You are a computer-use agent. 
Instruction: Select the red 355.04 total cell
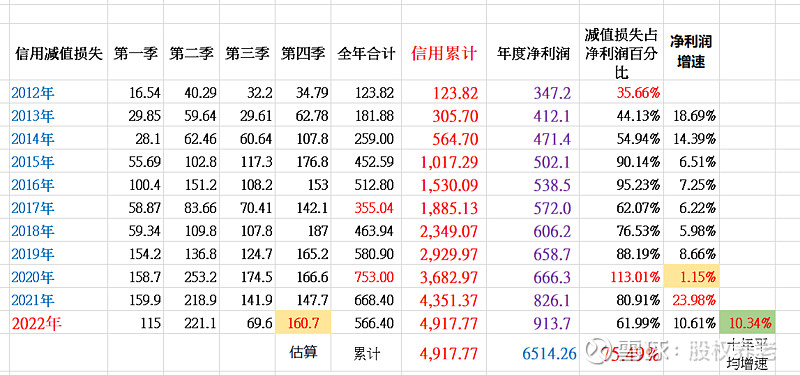[366, 208]
